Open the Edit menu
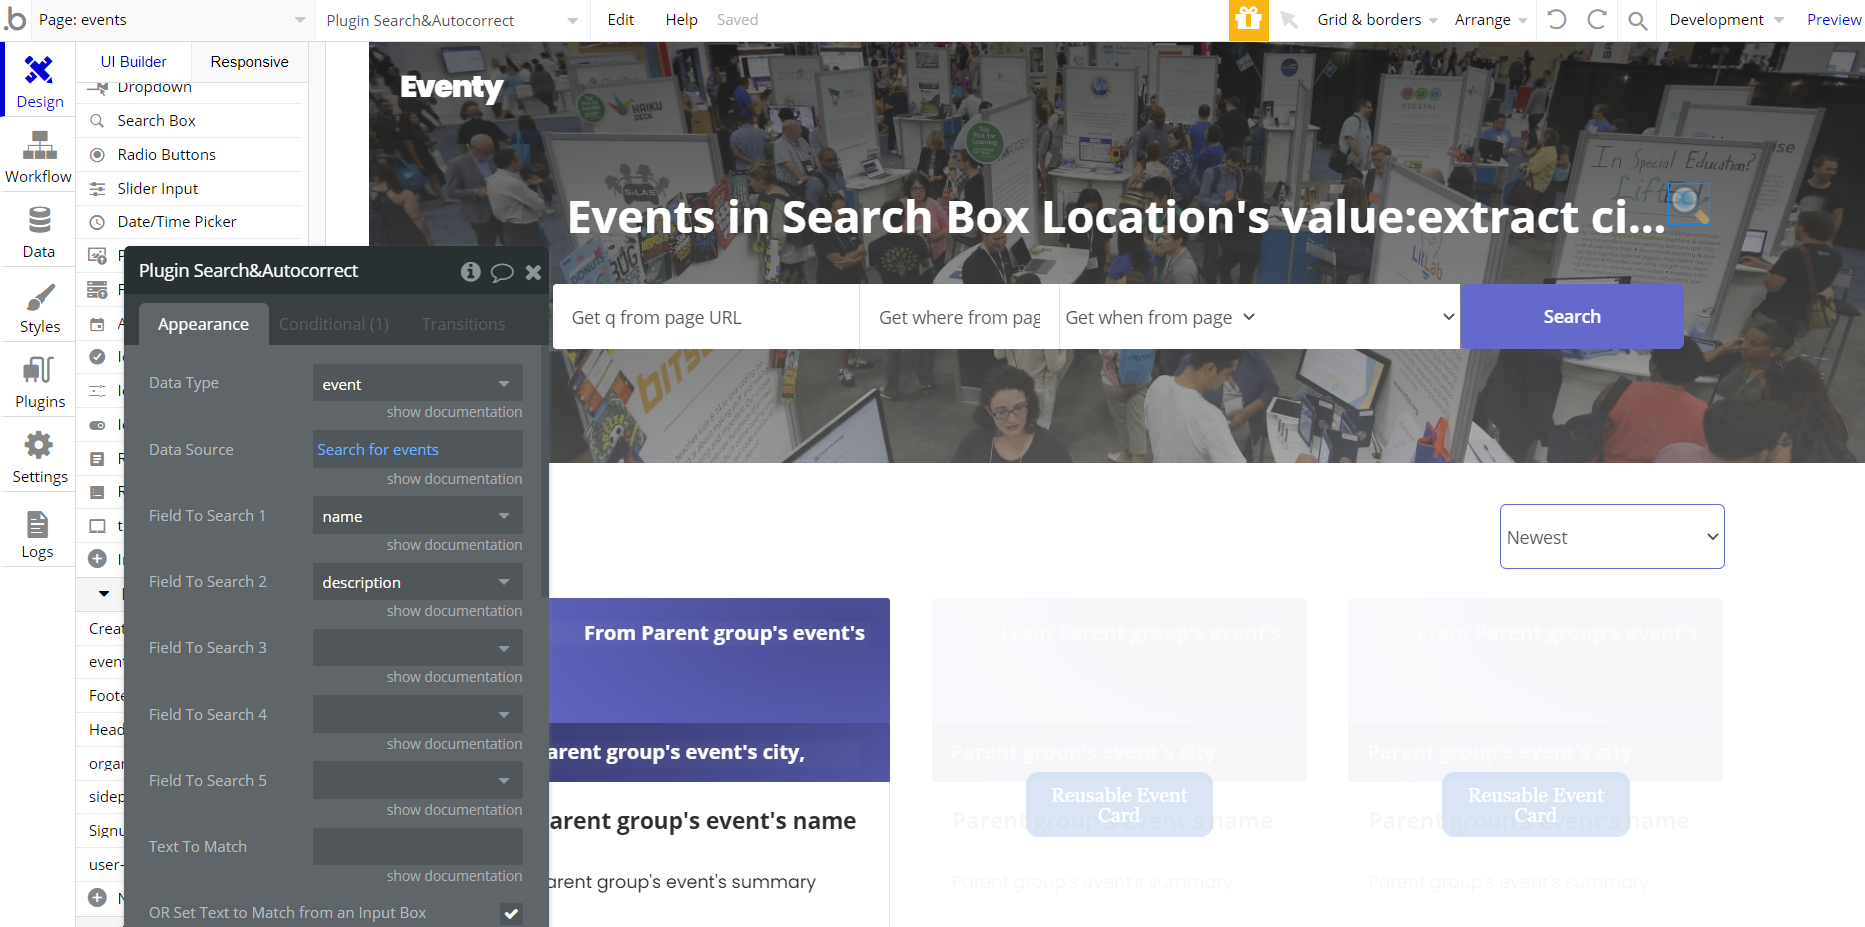 point(621,20)
